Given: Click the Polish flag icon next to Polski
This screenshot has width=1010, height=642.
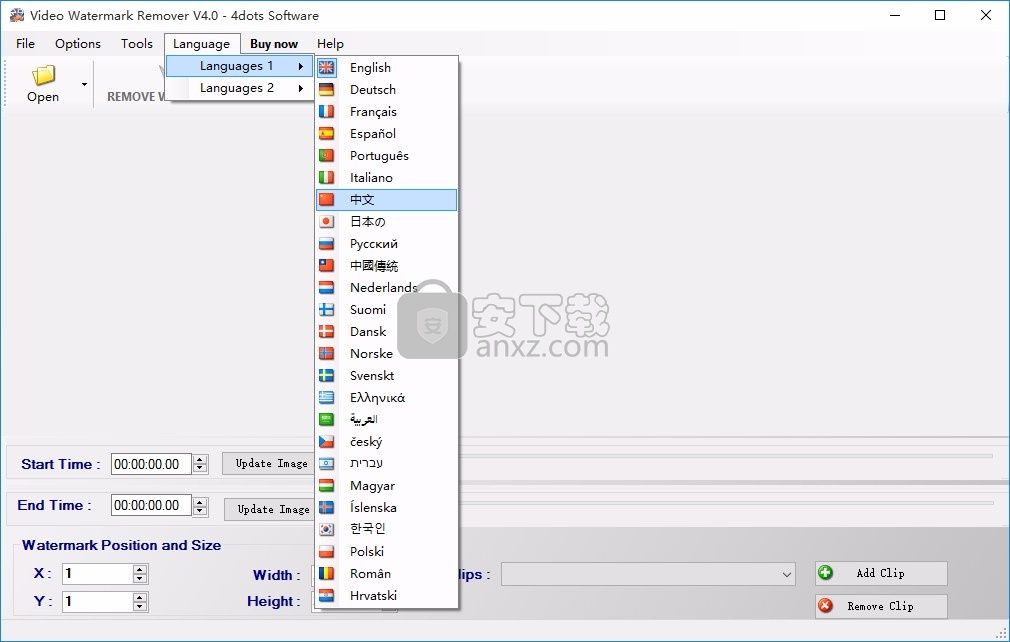Looking at the screenshot, I should (x=327, y=551).
